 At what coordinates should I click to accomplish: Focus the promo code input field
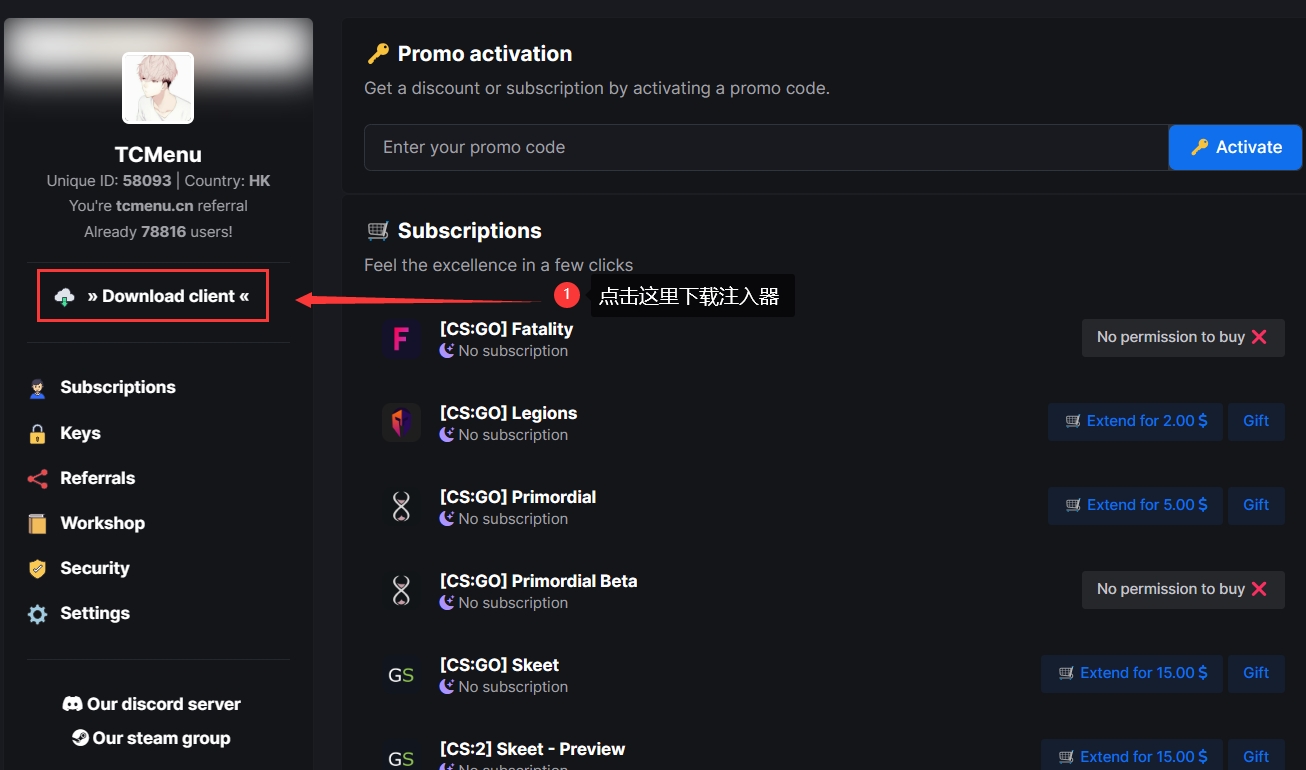point(766,148)
